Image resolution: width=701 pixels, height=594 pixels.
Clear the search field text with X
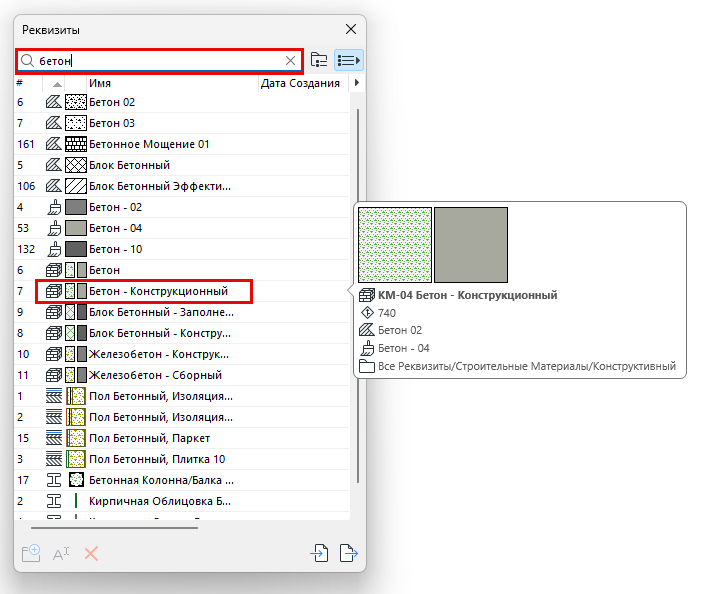tap(290, 60)
